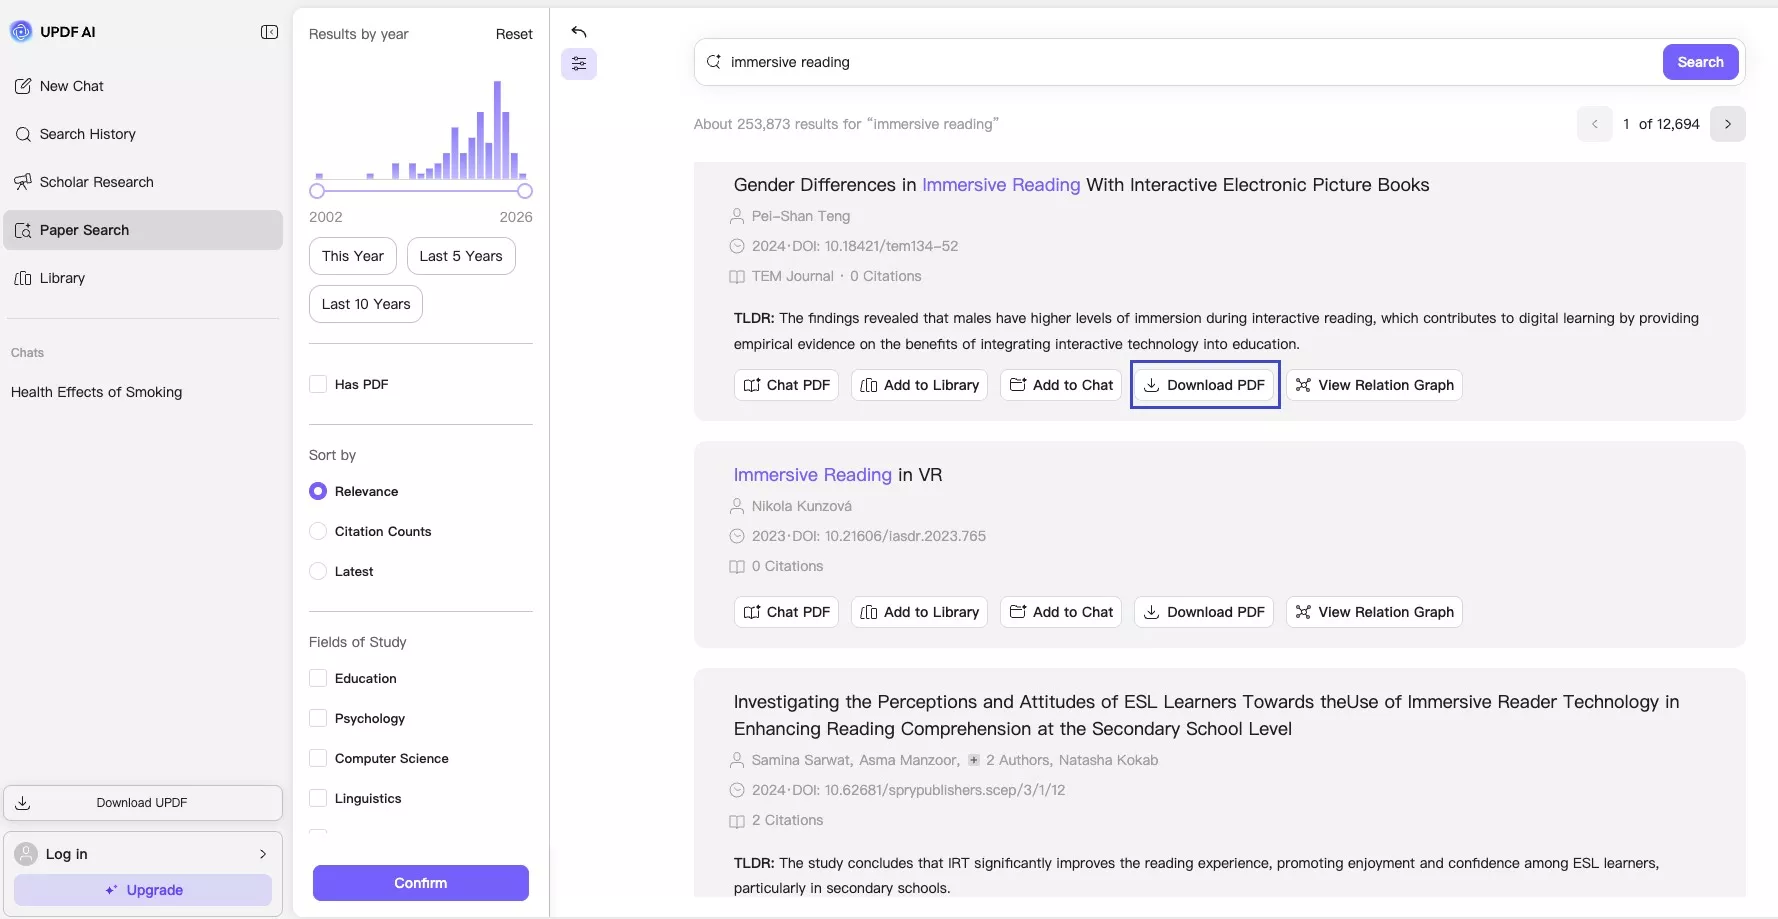
Task: Click the UPDF AI logo icon
Action: click(21, 32)
